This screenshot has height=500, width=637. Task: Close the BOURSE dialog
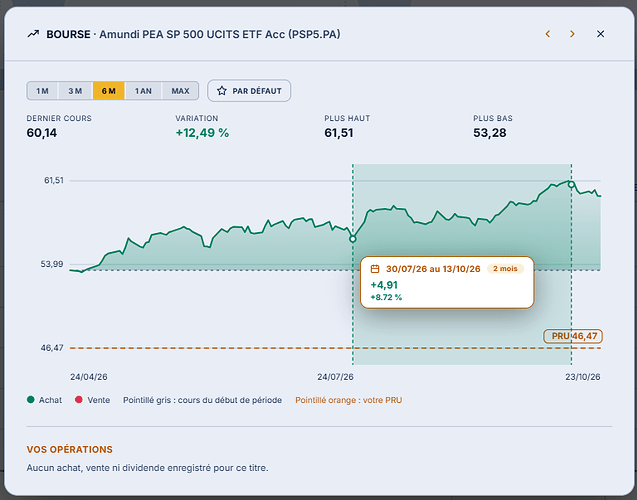point(600,34)
